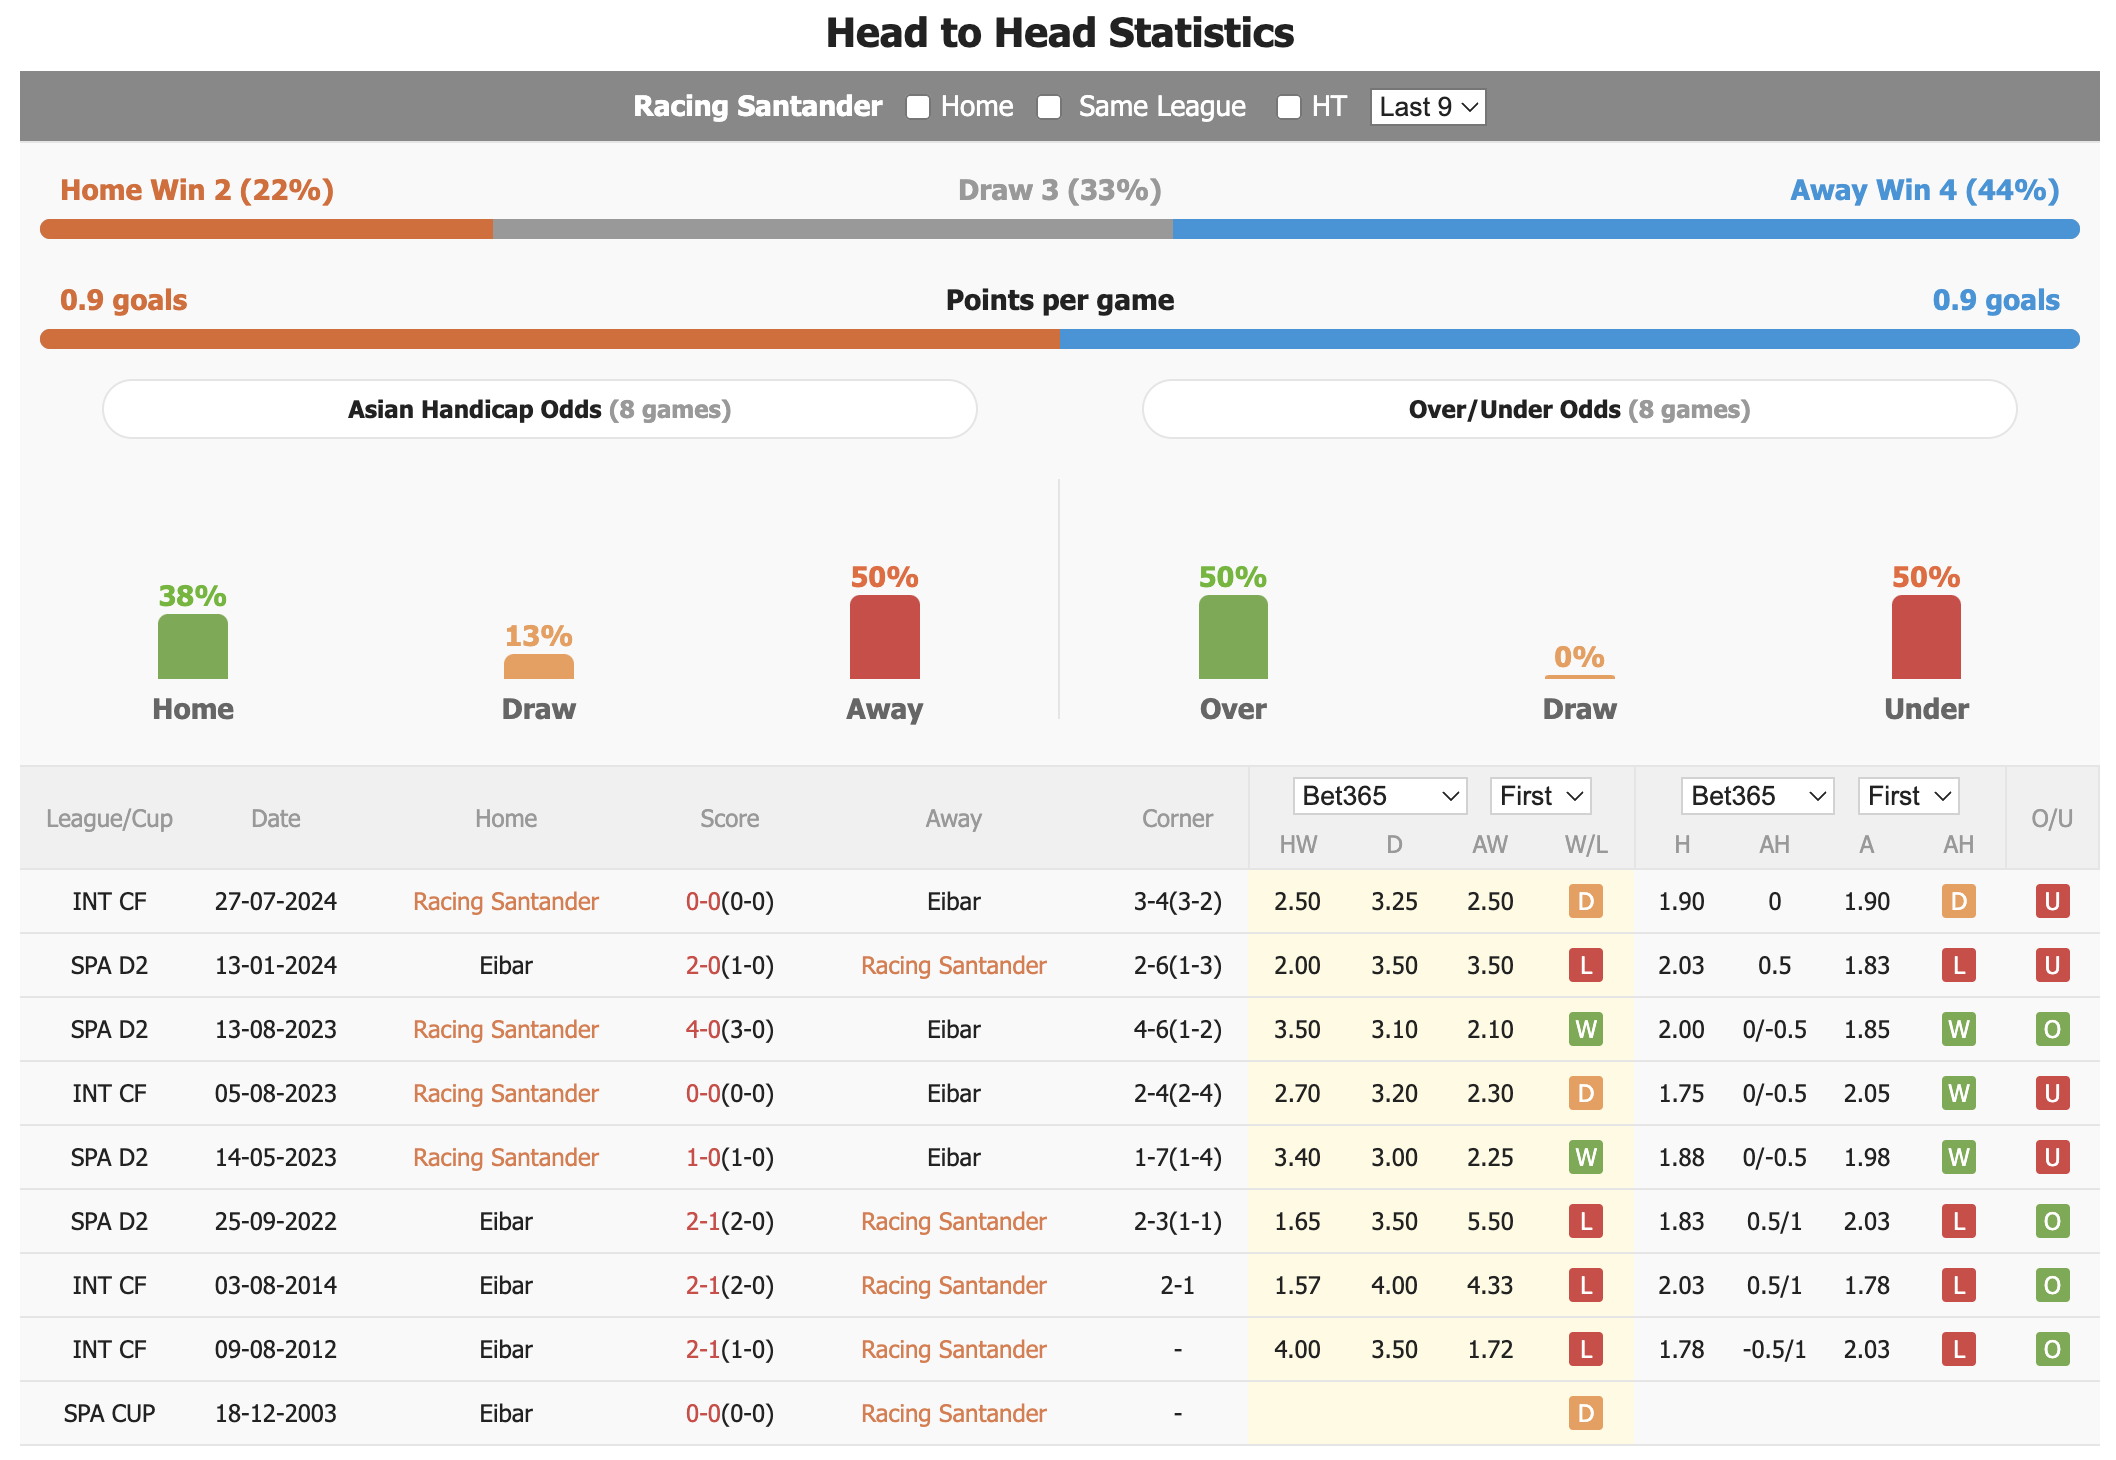Screen dimensions: 2116x1460
Task: Click the -0.5/1 handicap value
Action: coord(1774,1349)
